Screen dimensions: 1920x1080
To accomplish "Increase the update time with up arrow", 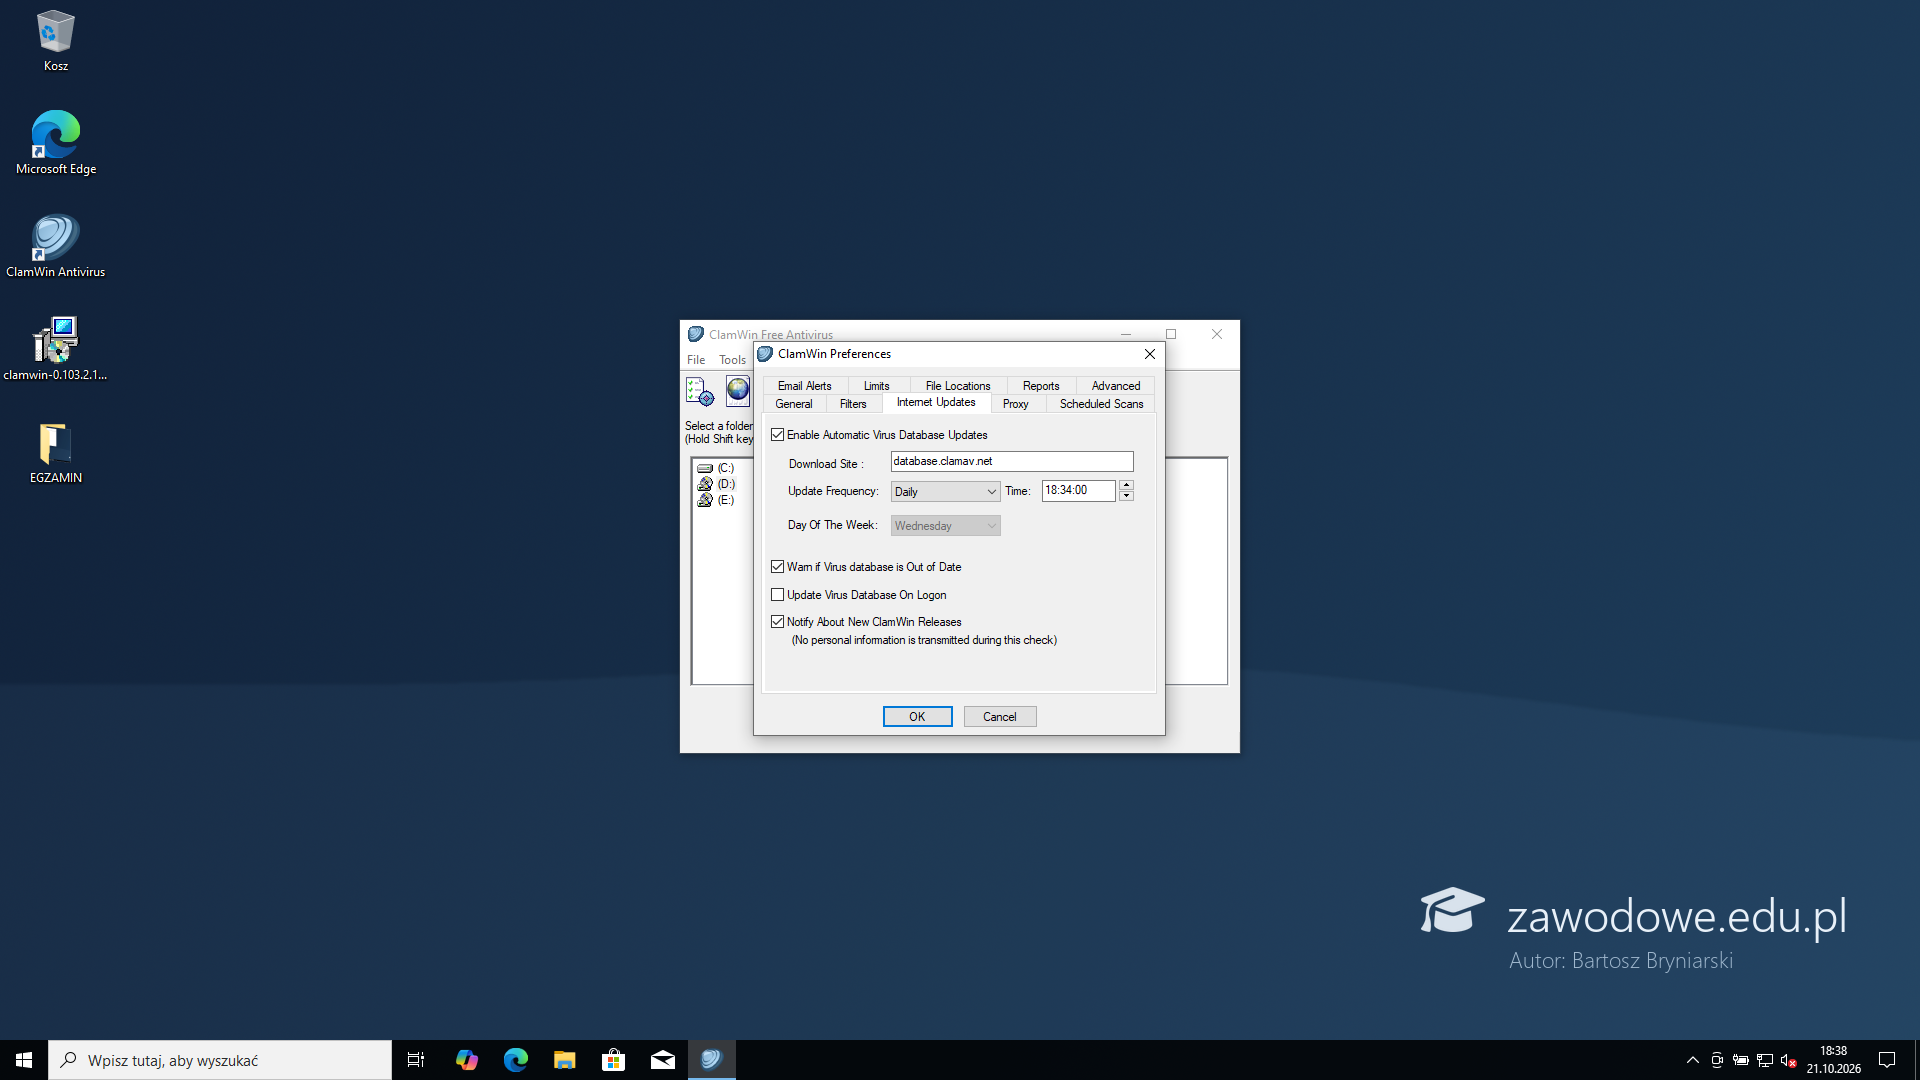I will [x=1126, y=485].
